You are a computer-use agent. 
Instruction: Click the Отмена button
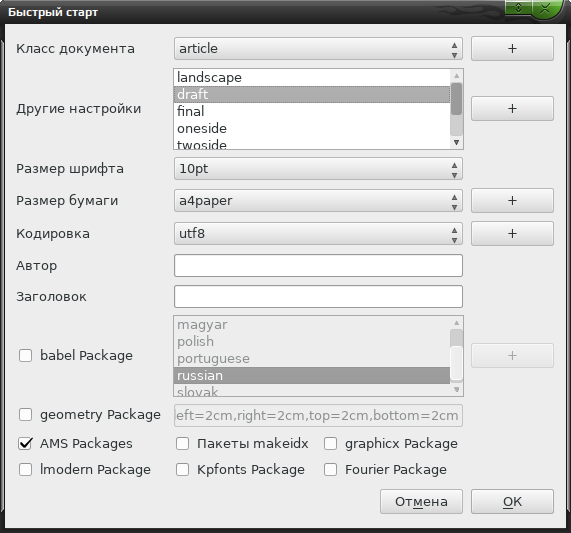pyautogui.click(x=421, y=501)
